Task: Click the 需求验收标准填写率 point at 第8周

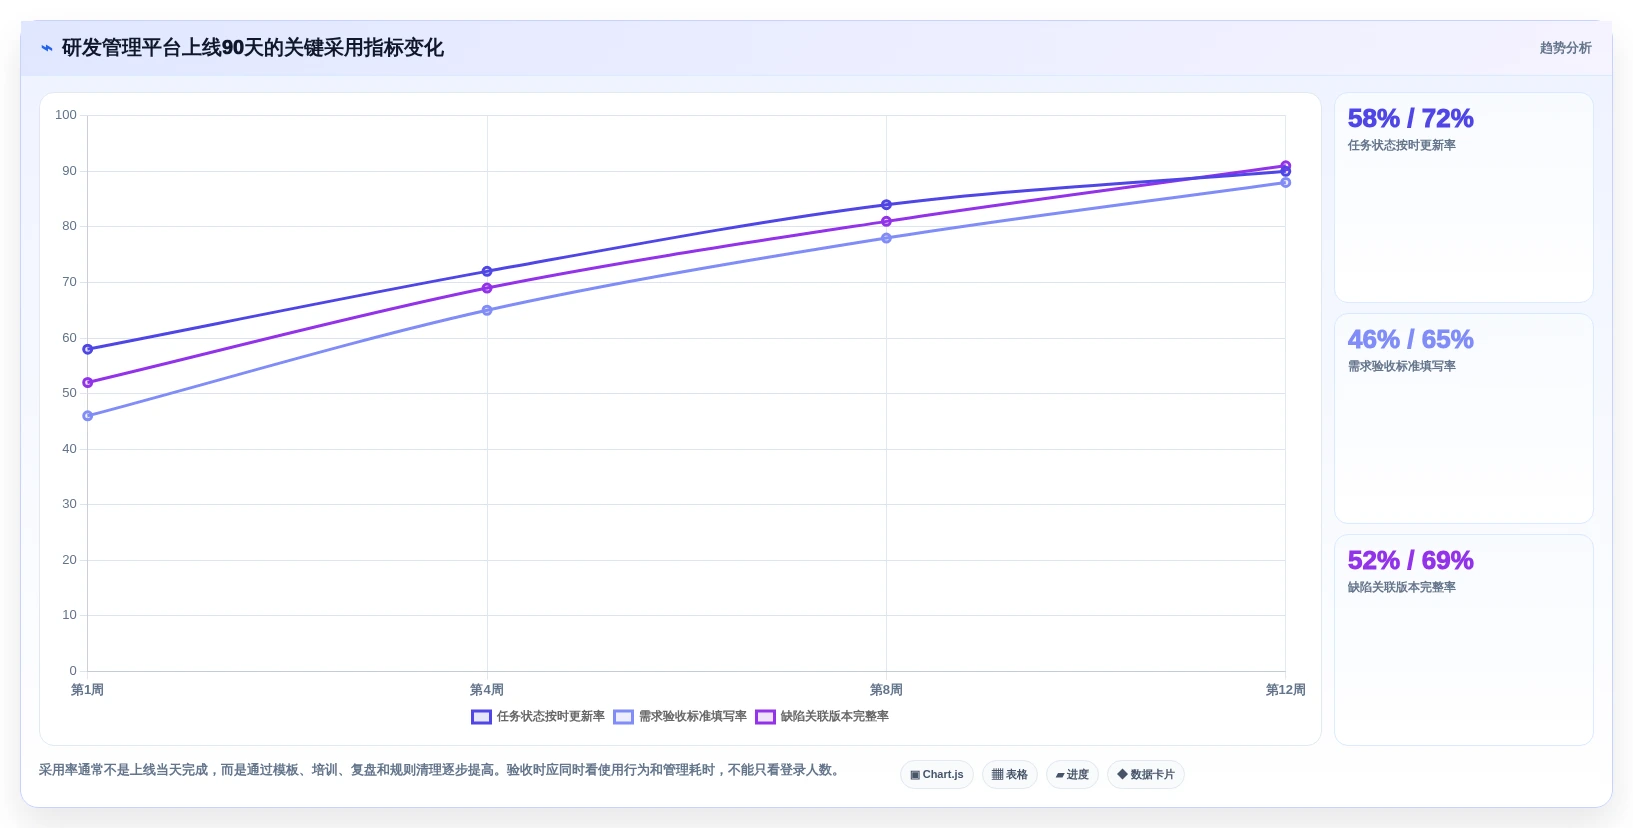Action: pyautogui.click(x=886, y=238)
